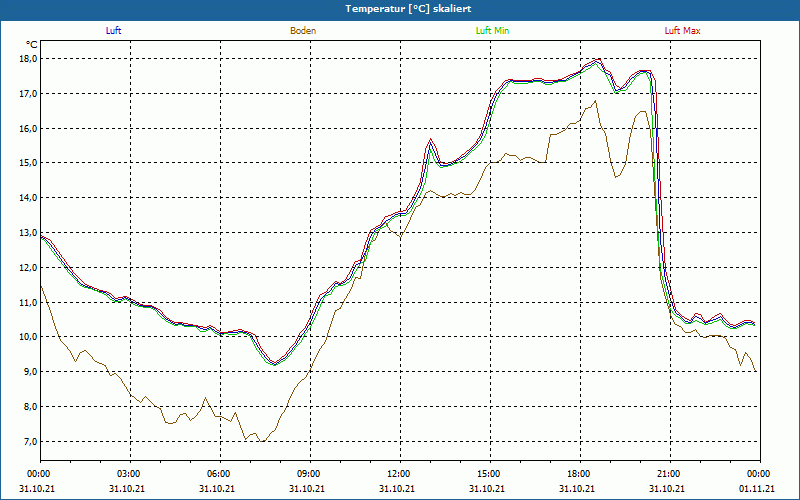The width and height of the screenshot is (800, 500).
Task: Click the Luft Min legend label
Action: click(492, 31)
